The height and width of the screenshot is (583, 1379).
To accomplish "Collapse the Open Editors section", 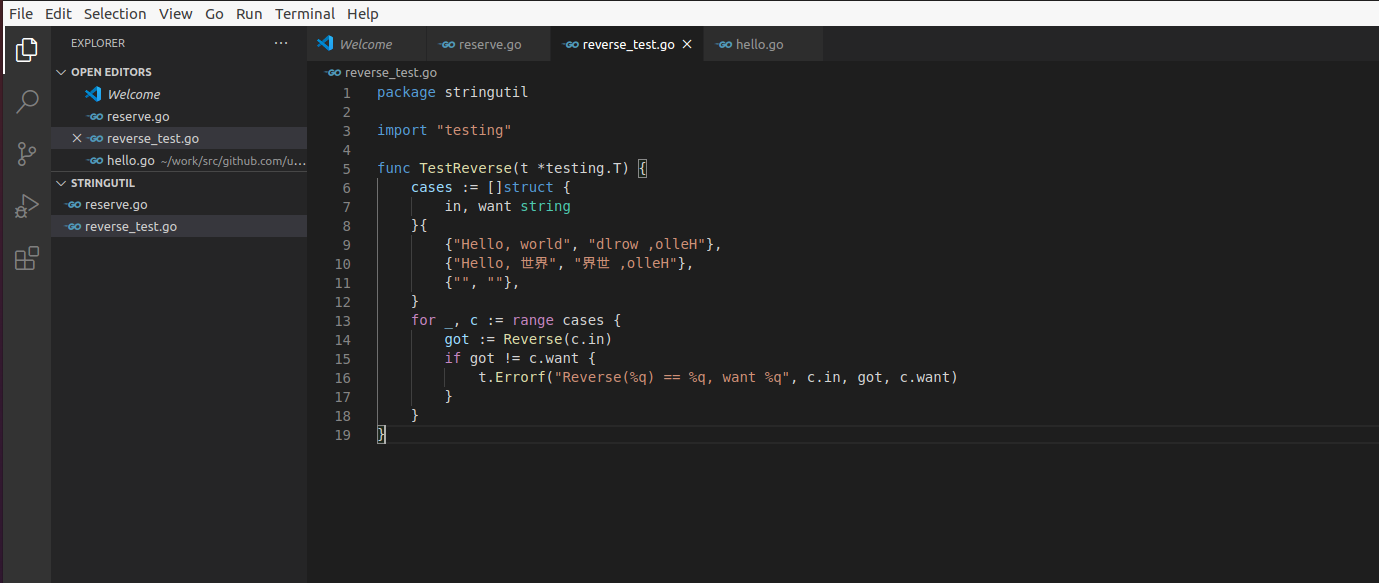I will click(x=61, y=72).
